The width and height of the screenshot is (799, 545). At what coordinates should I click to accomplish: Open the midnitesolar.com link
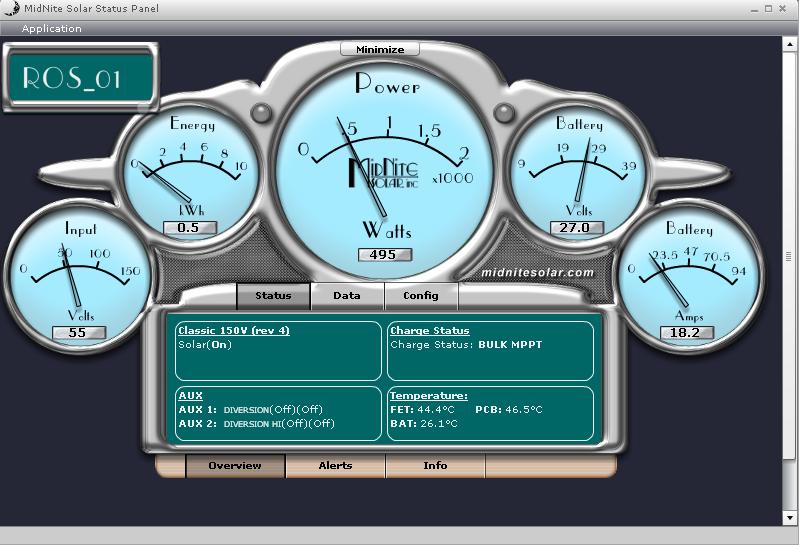tap(538, 273)
